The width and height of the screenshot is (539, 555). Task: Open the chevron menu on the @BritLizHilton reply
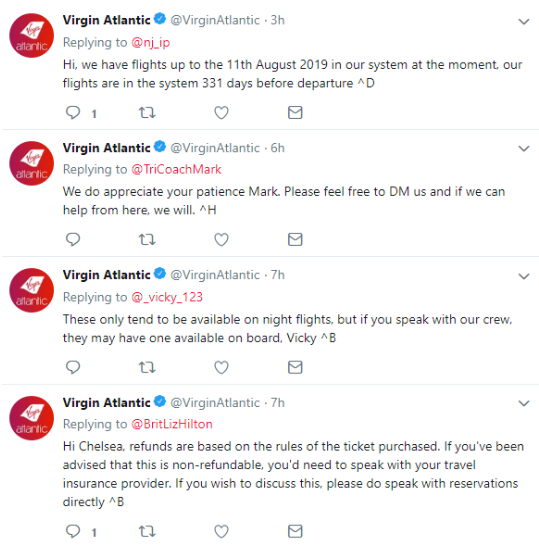pyautogui.click(x=524, y=403)
